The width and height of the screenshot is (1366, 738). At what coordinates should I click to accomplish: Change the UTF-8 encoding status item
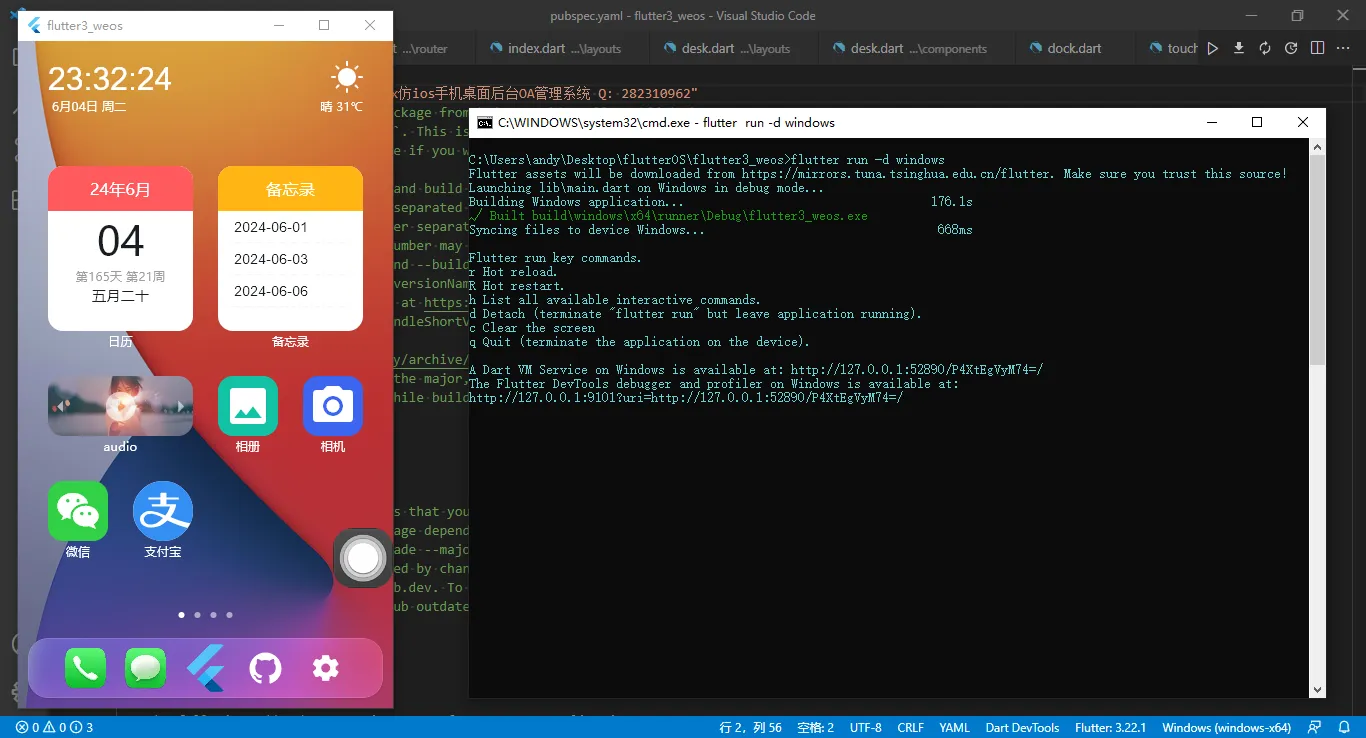pos(866,727)
